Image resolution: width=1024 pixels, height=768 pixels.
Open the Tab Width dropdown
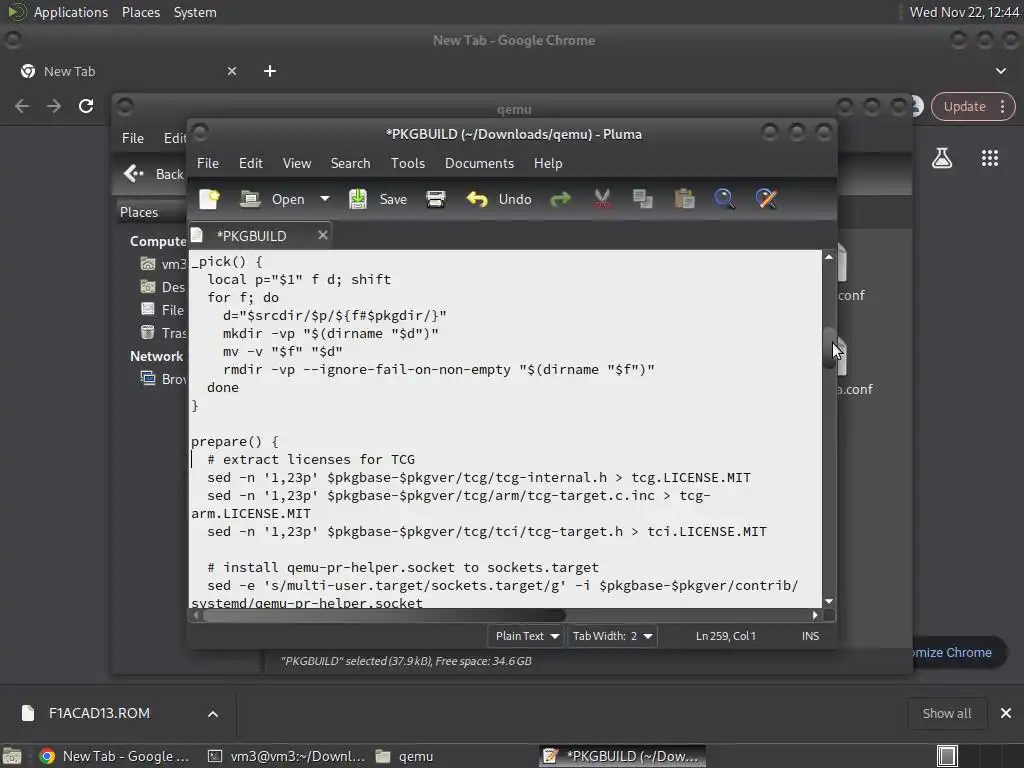[x=612, y=636]
